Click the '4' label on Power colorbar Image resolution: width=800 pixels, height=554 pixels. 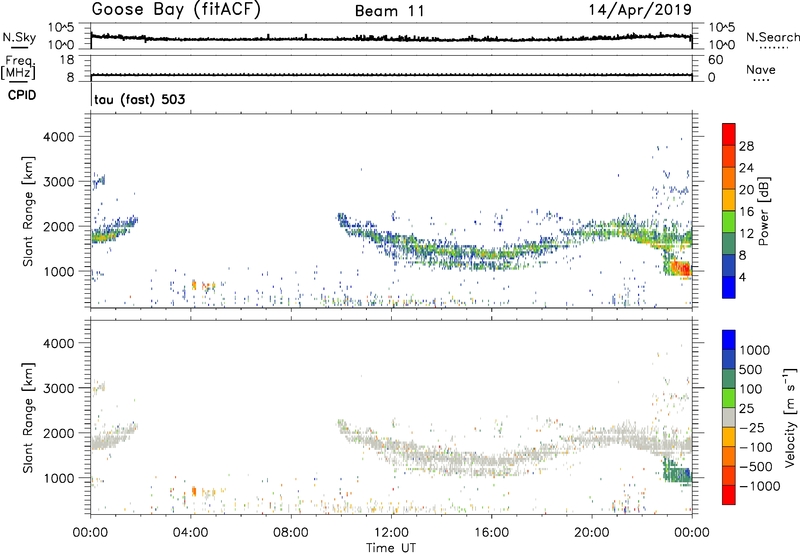(742, 277)
